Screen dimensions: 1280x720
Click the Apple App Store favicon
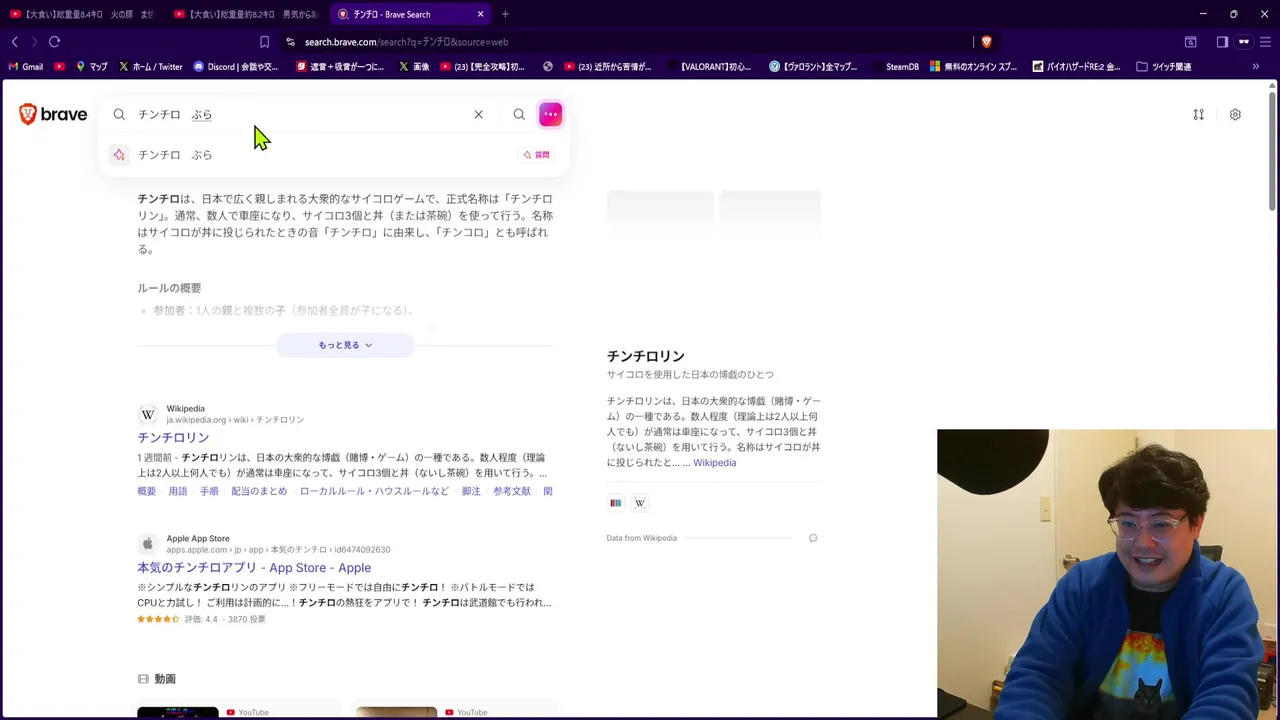148,544
